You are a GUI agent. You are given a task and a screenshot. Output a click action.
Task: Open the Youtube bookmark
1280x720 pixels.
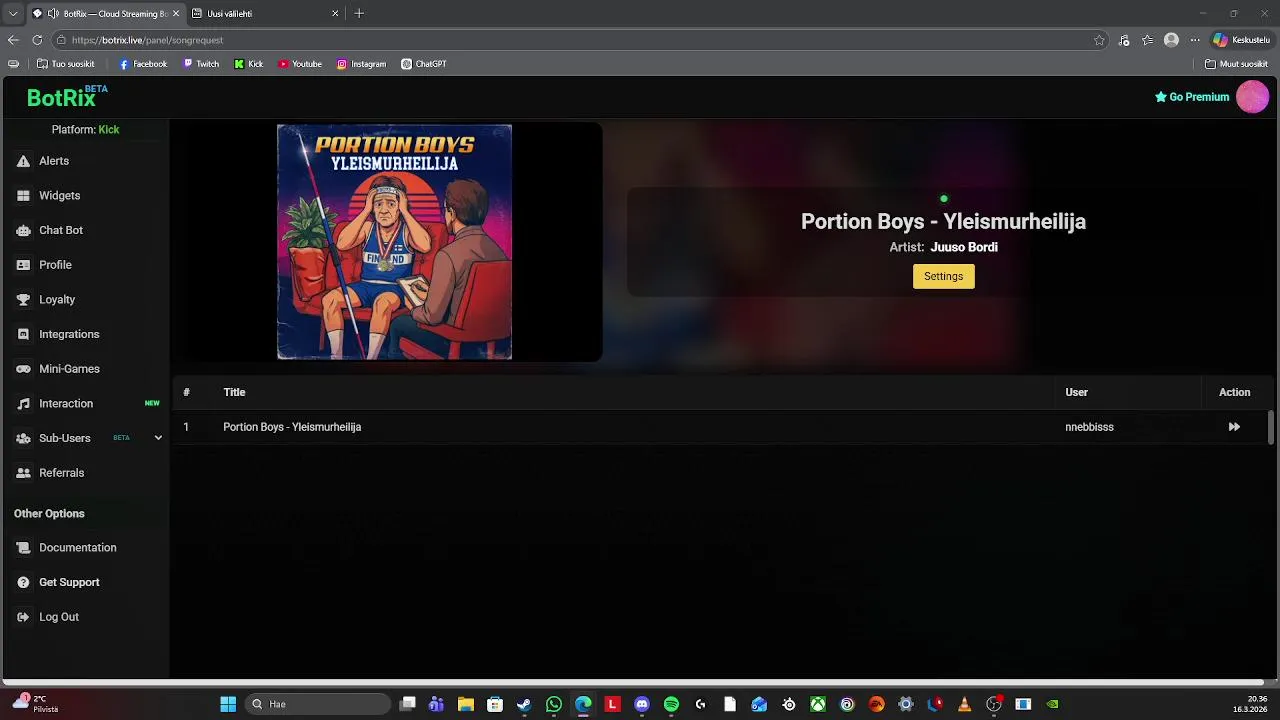coord(300,64)
